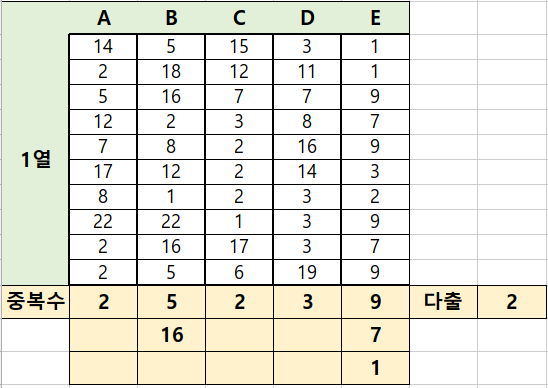548x388 pixels.
Task: Select the 중복수 result 3 under column D
Action: point(307,302)
